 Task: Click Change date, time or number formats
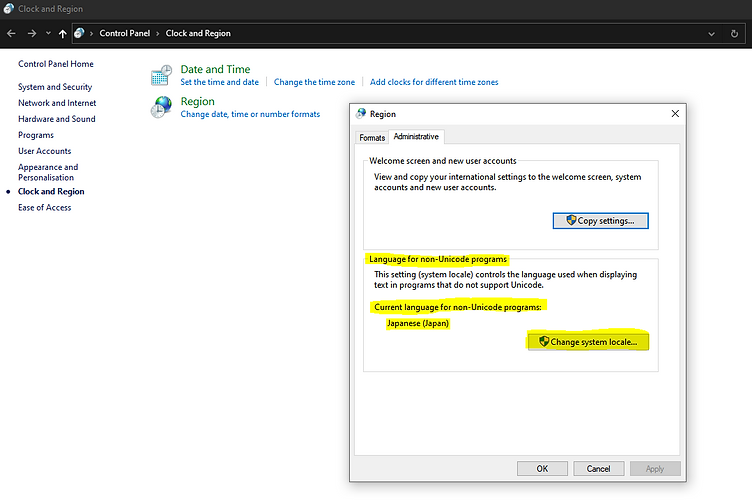pyautogui.click(x=250, y=114)
